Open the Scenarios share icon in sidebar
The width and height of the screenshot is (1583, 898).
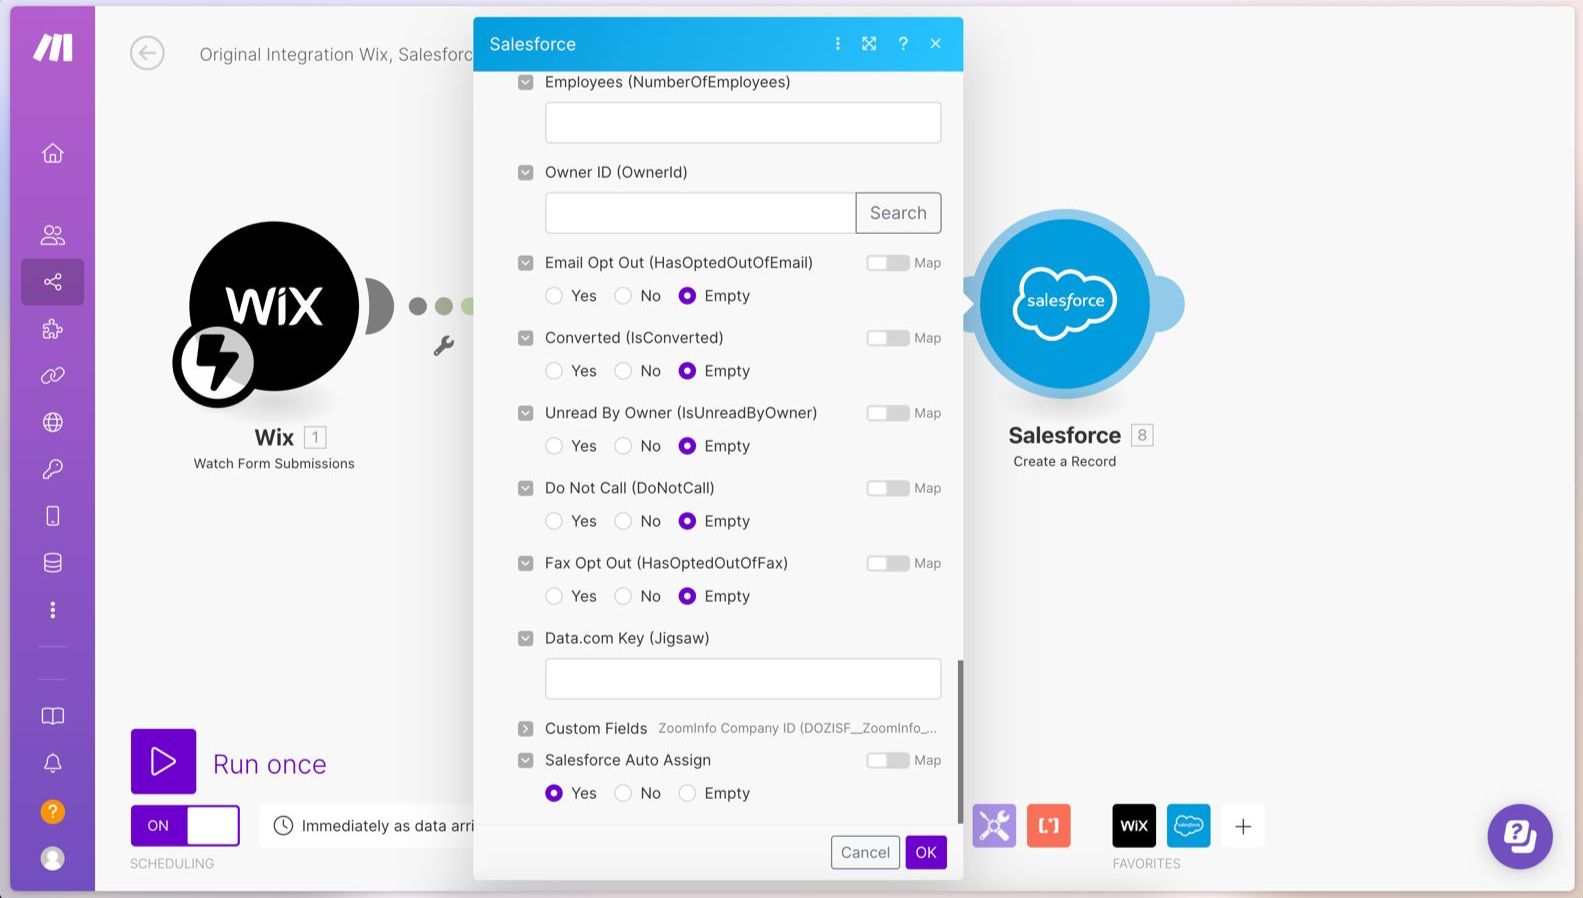point(53,282)
